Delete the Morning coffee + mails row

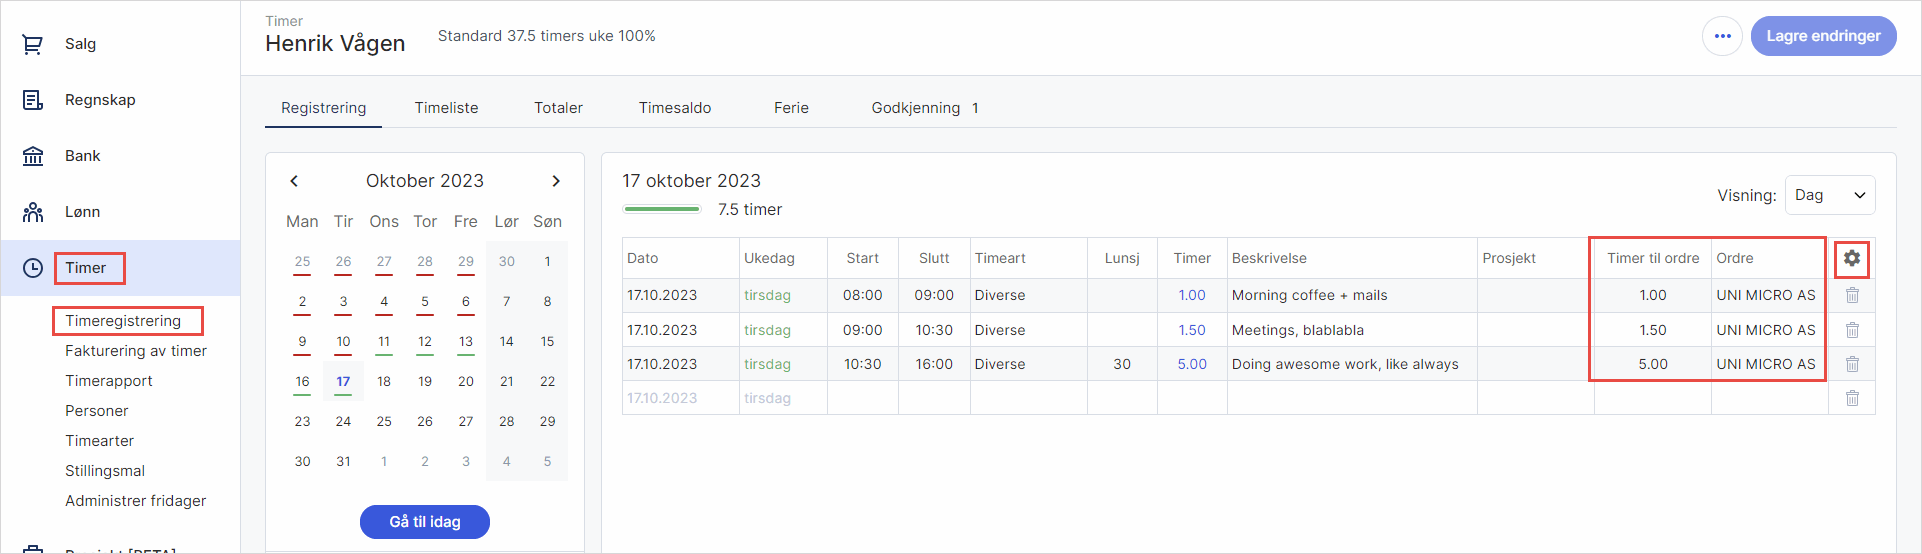pyautogui.click(x=1852, y=295)
